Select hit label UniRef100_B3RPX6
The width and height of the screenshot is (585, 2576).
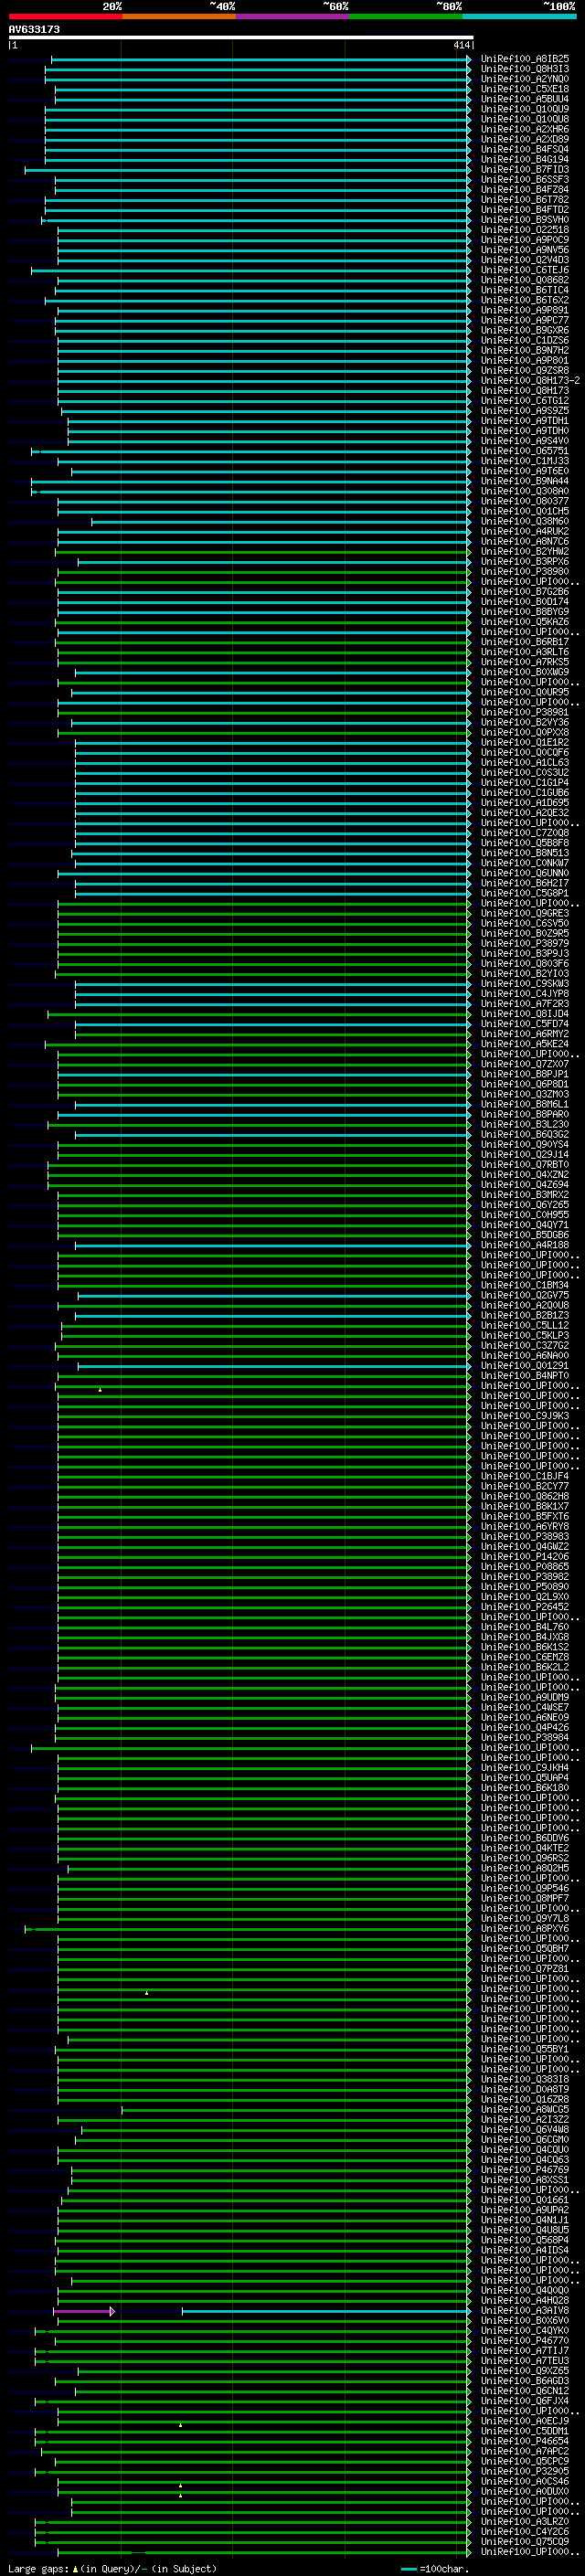[x=525, y=562]
